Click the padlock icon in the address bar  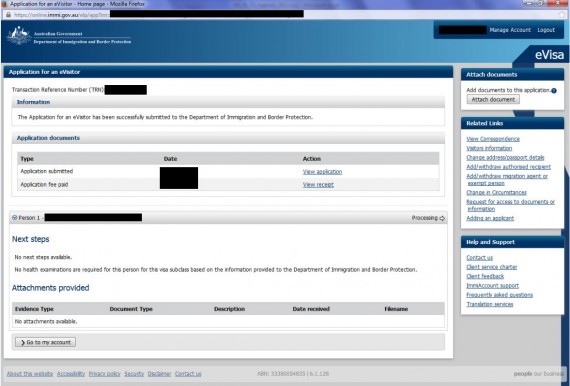coord(8,15)
